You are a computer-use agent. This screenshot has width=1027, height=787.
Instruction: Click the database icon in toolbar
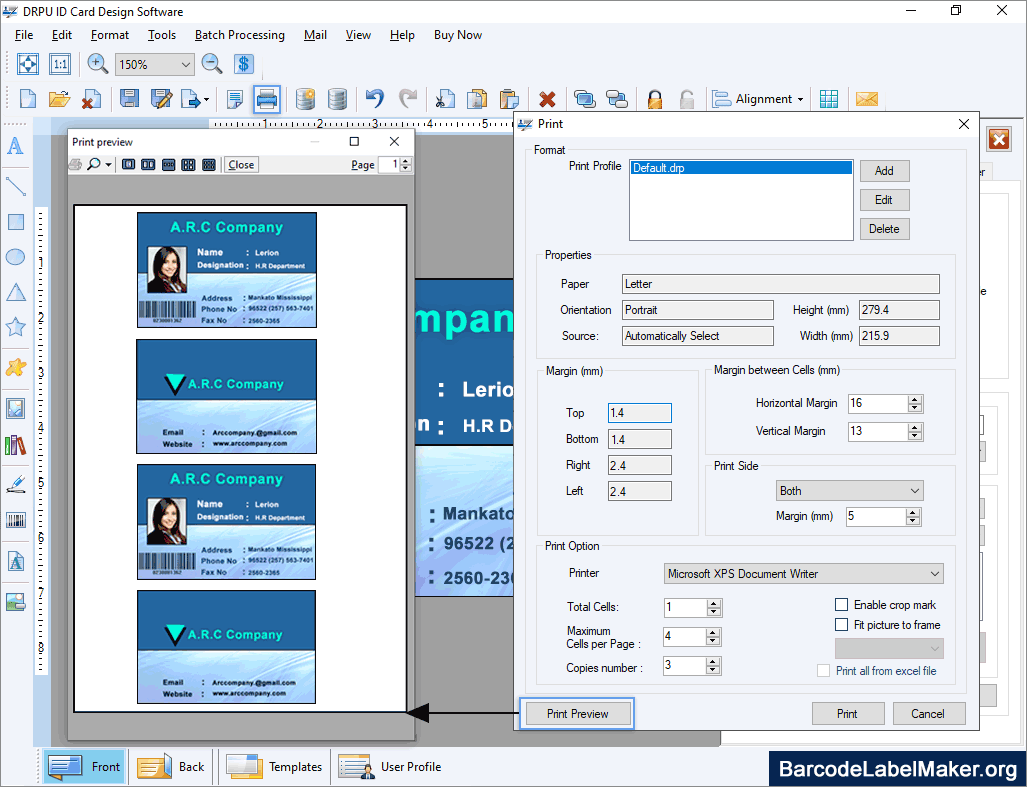[x=337, y=99]
